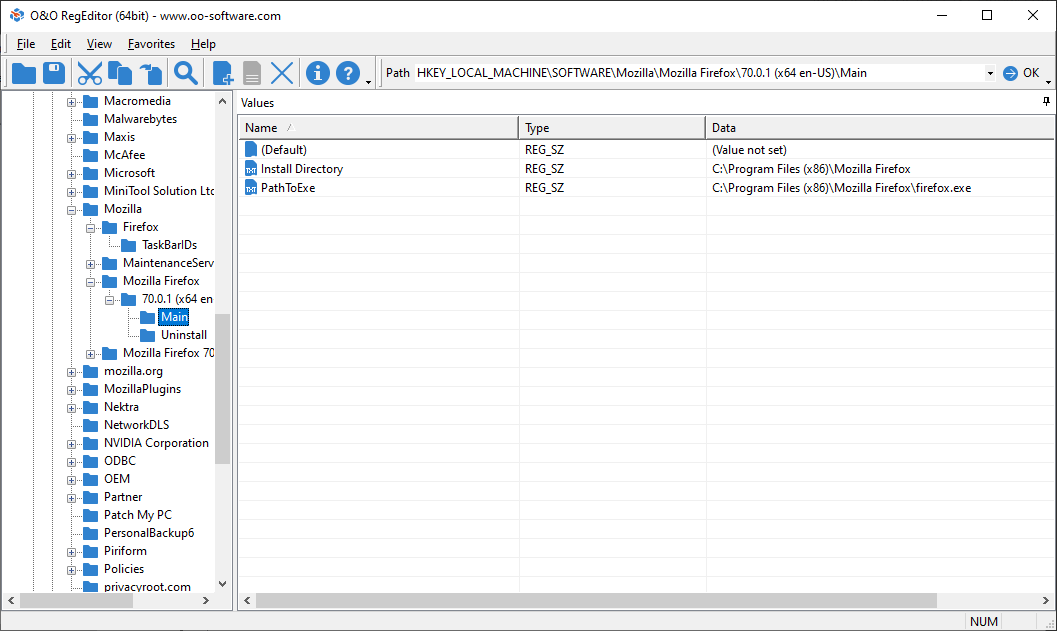Click the McAfee folder icon

pyautogui.click(x=90, y=155)
